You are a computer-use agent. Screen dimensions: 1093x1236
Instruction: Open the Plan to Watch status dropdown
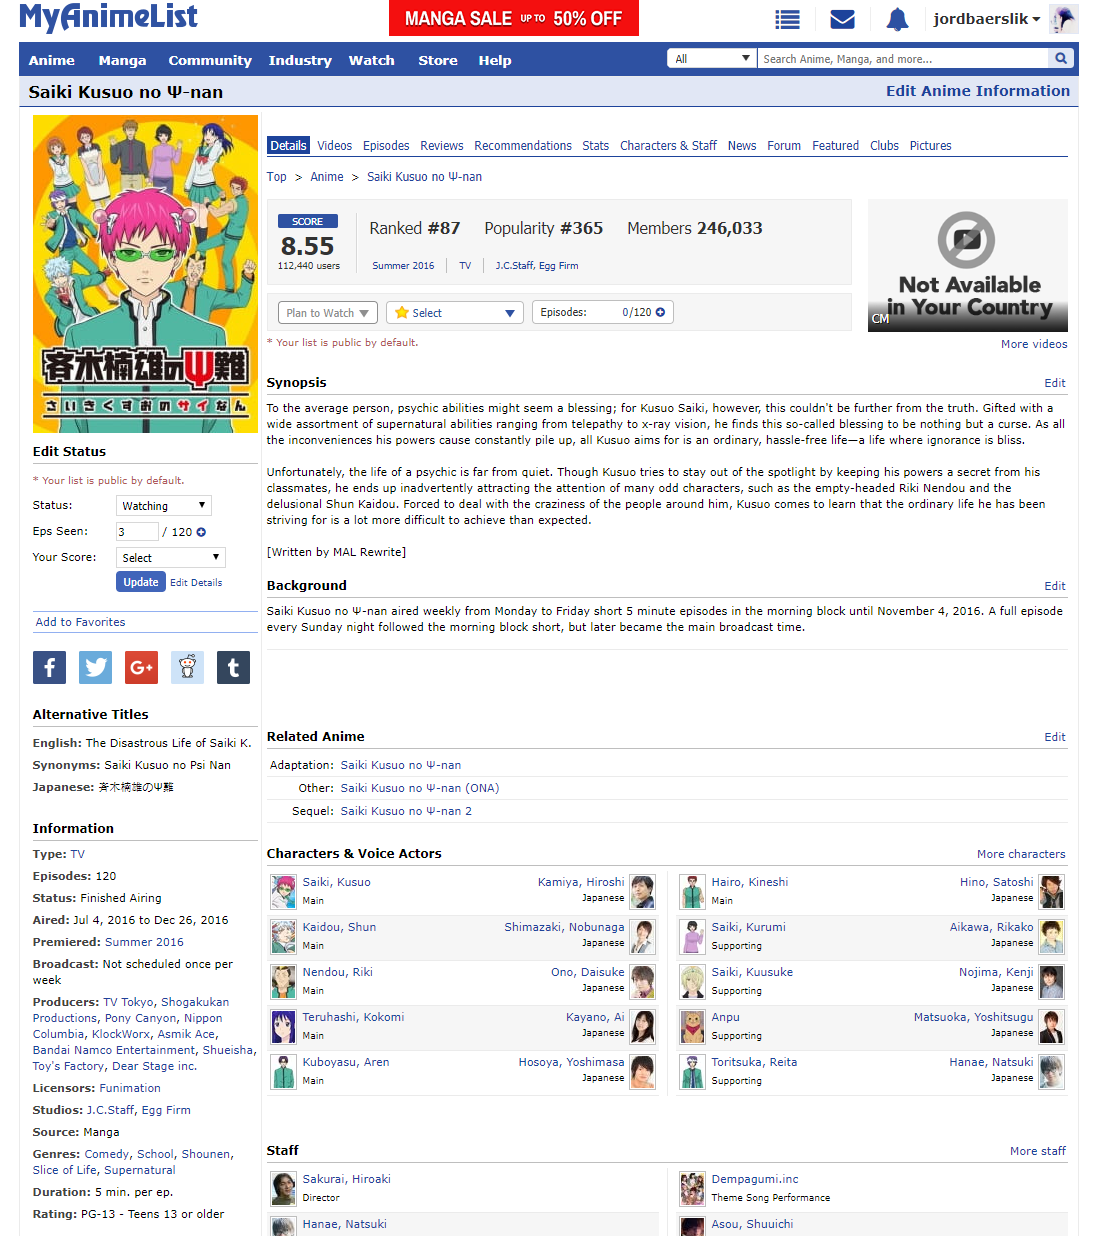[x=327, y=313]
